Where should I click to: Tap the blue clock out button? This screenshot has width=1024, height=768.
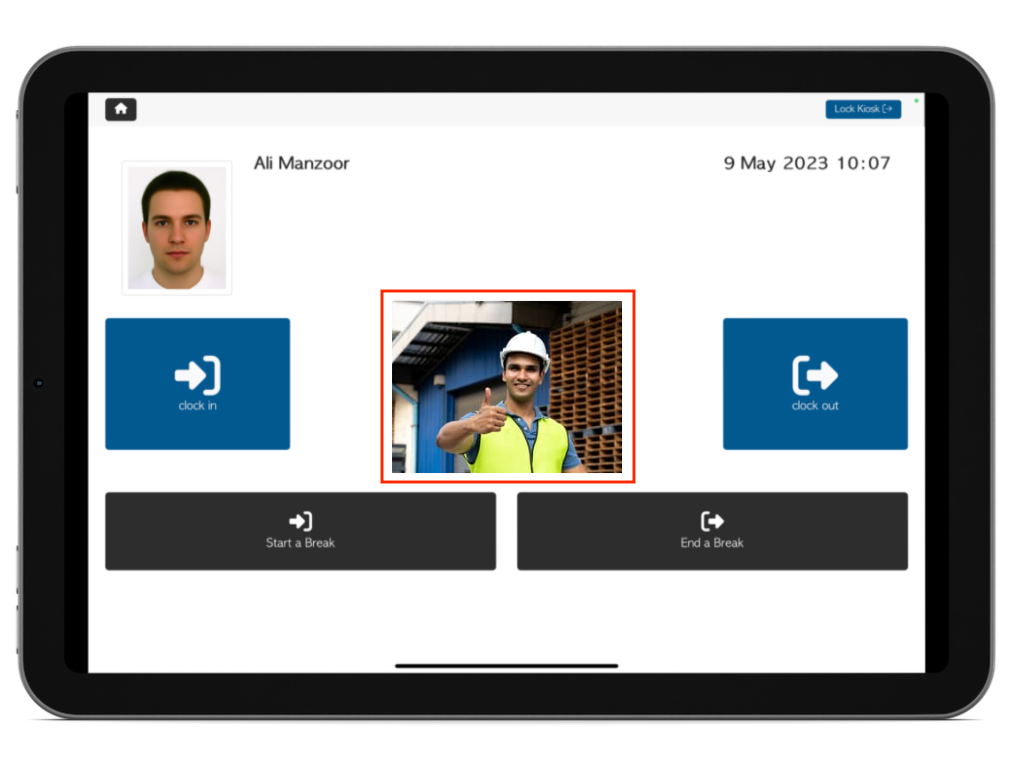815,384
